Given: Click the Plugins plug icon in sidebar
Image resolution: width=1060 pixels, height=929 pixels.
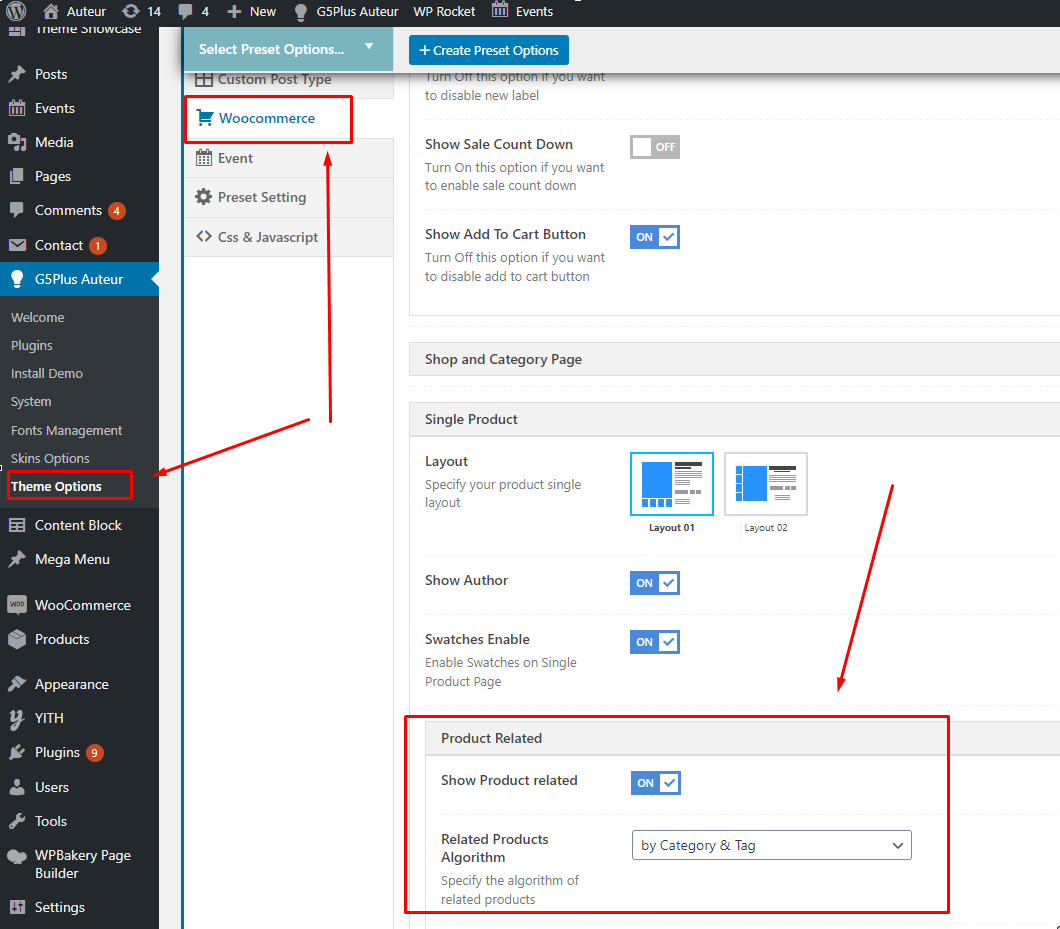Looking at the screenshot, I should click(x=17, y=753).
